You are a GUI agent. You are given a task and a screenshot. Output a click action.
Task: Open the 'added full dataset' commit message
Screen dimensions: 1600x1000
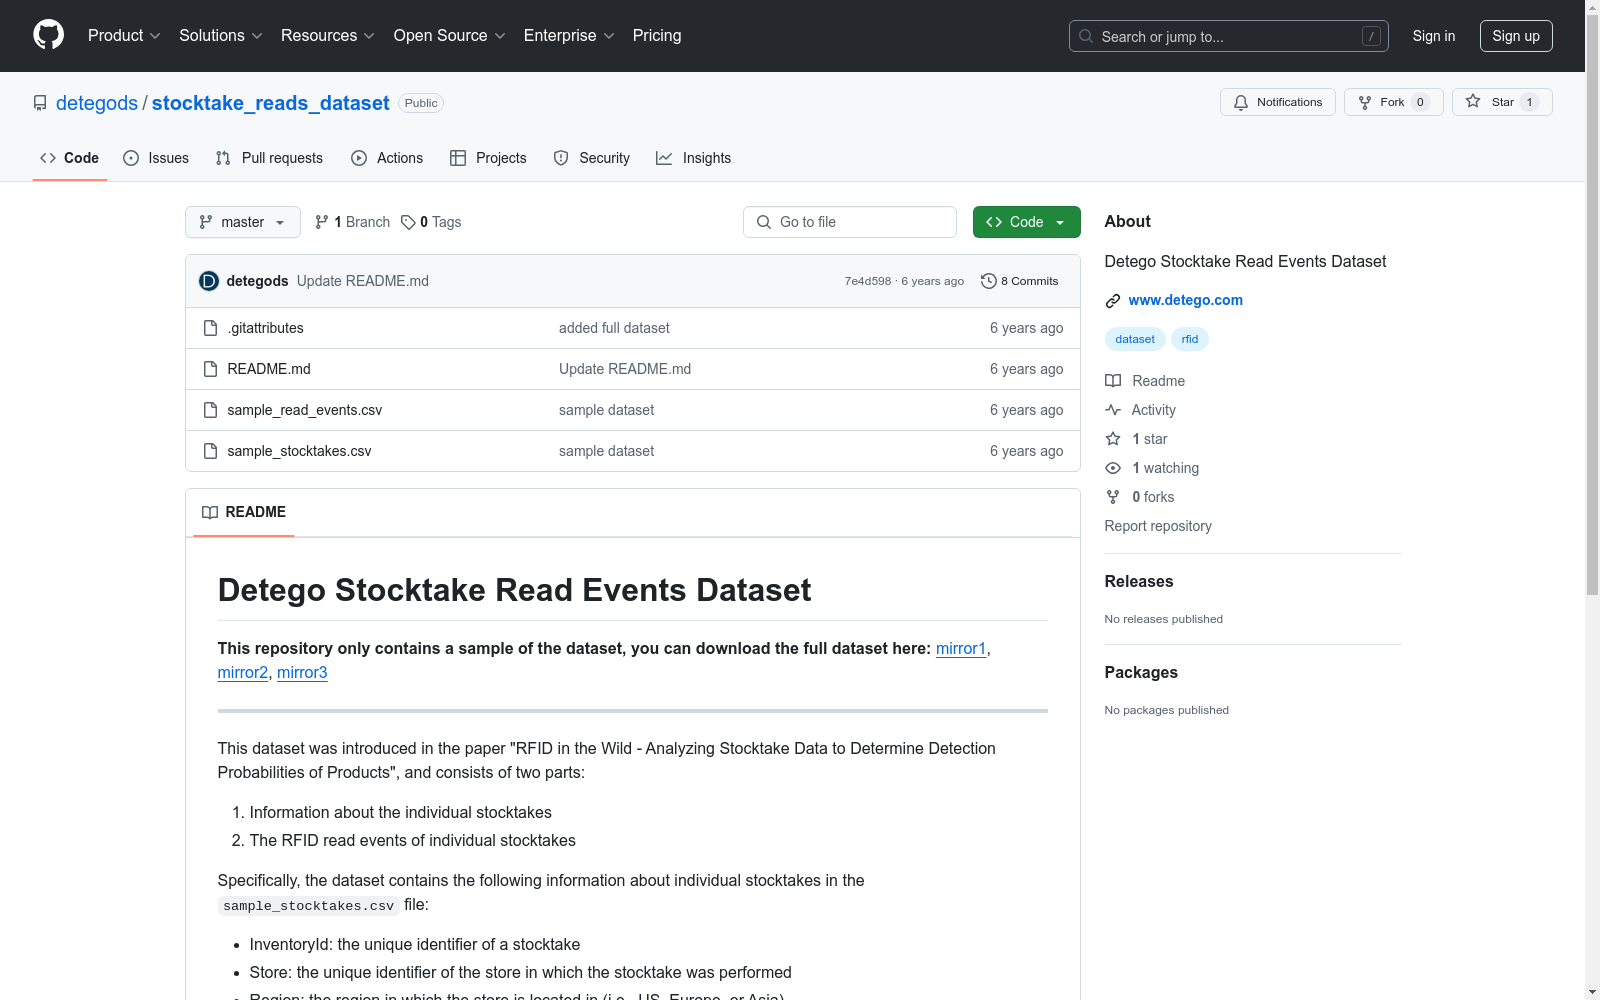pyautogui.click(x=614, y=328)
